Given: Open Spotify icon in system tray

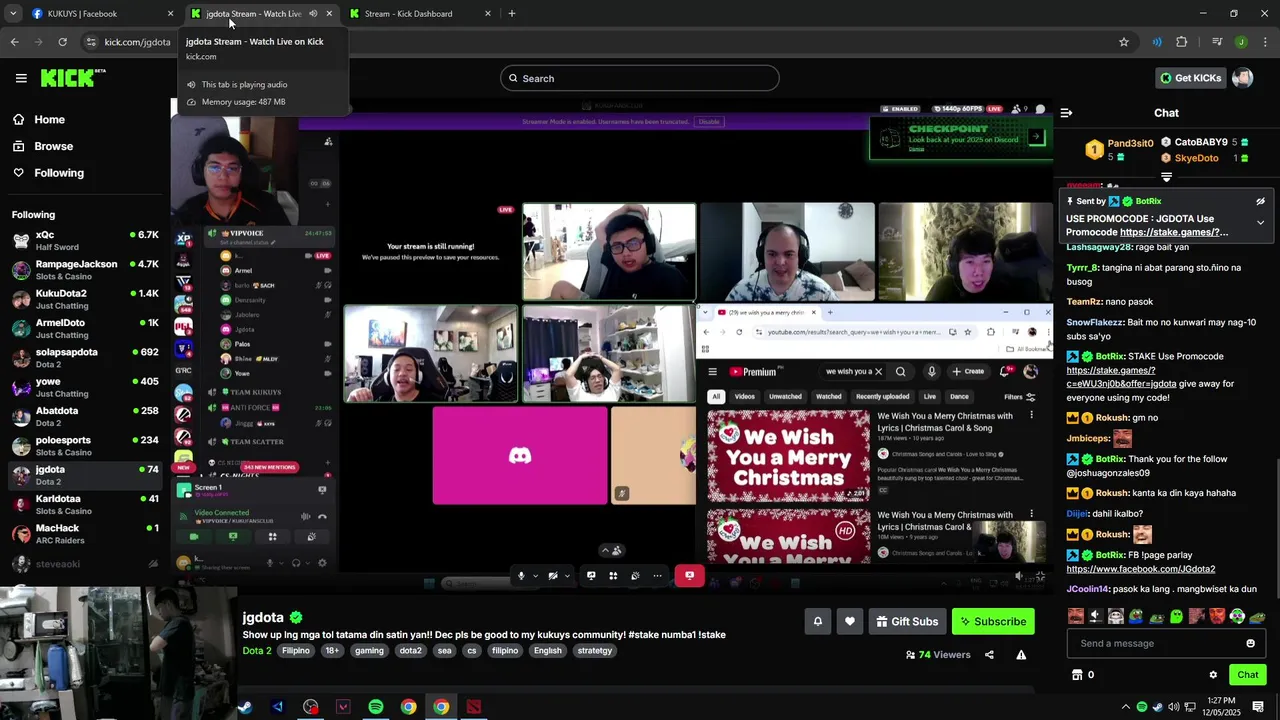Looking at the screenshot, I should (1142, 707).
